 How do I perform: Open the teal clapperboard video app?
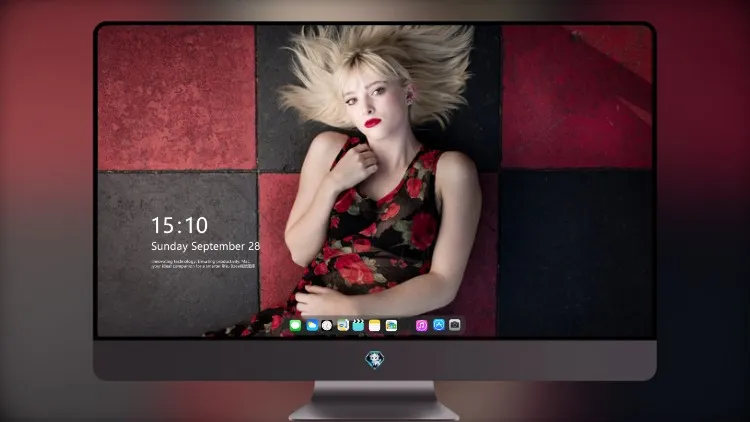click(x=358, y=325)
